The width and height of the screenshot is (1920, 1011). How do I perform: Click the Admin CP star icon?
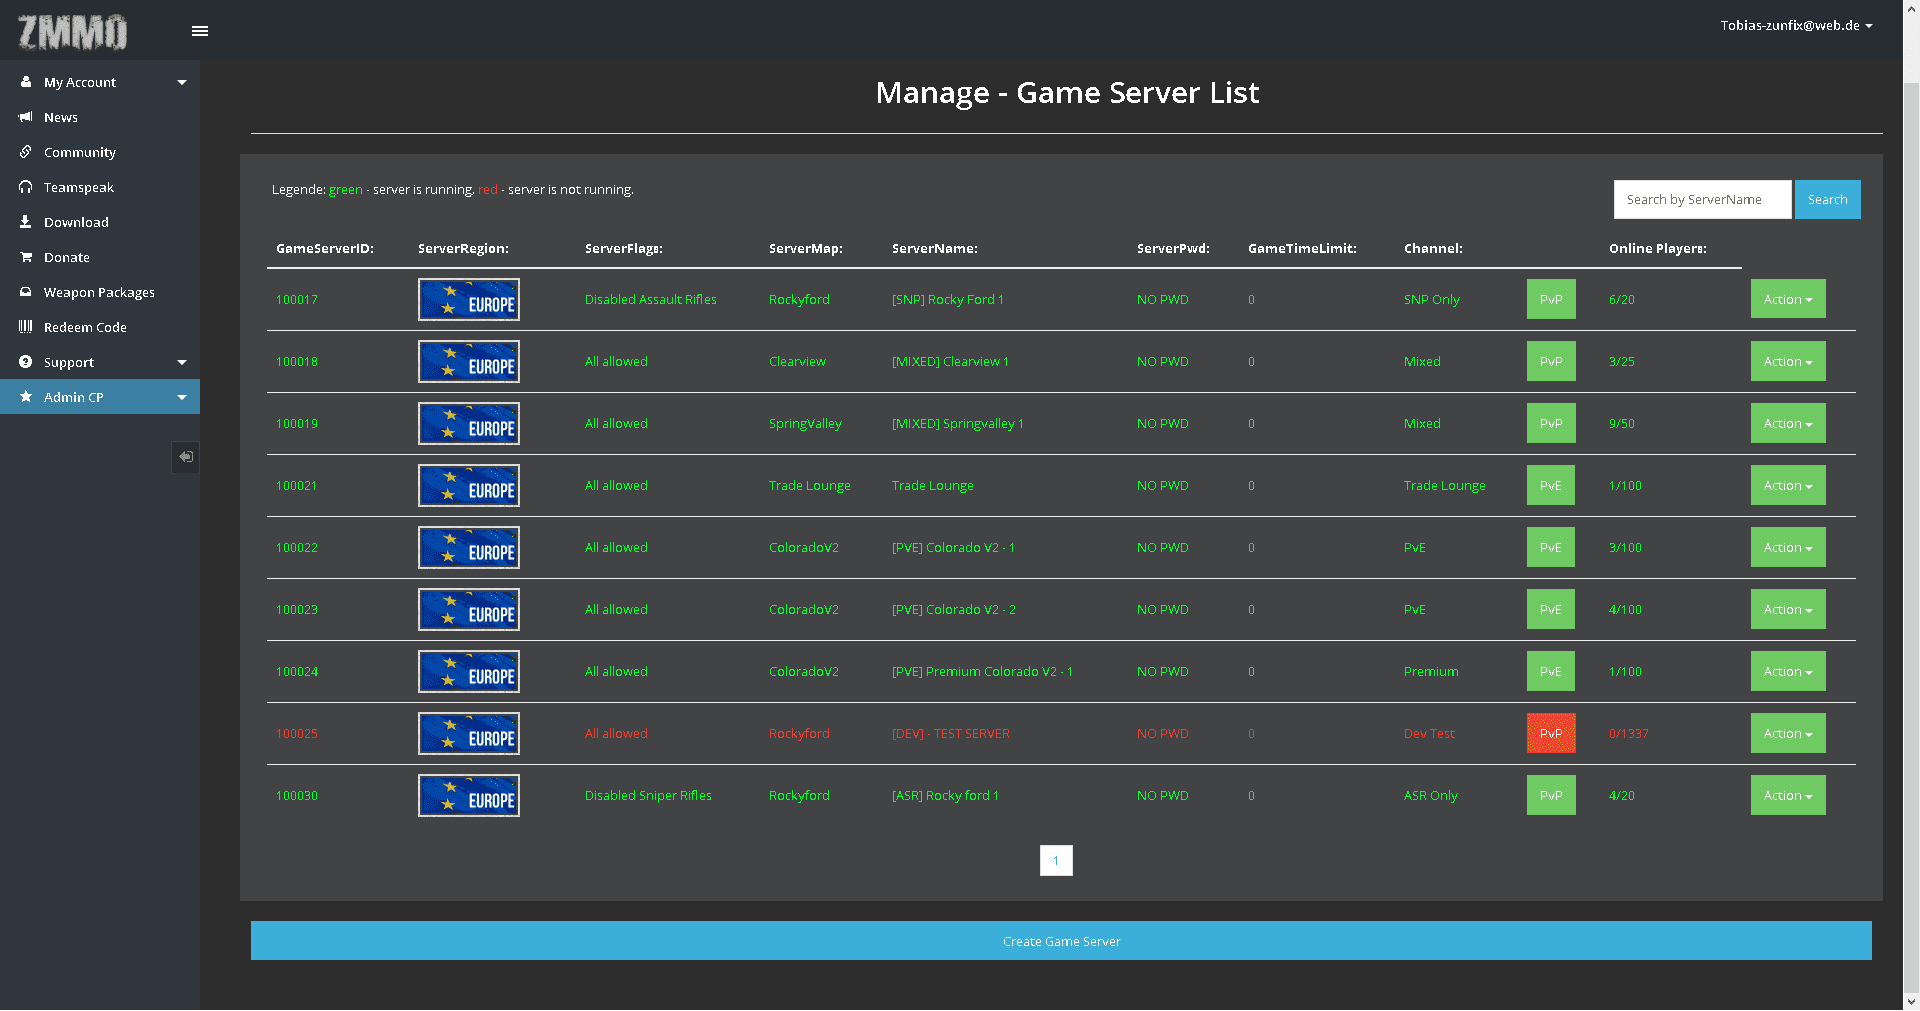click(26, 397)
